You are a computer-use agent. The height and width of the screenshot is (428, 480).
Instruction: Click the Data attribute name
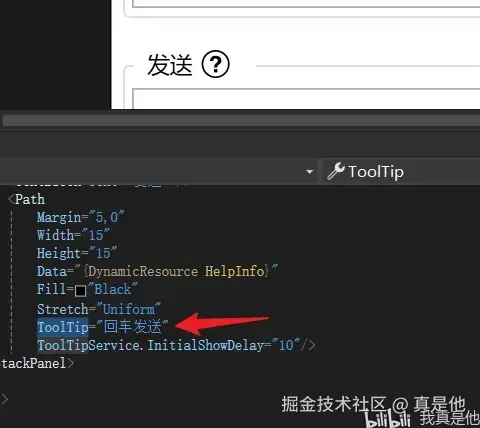point(52,271)
